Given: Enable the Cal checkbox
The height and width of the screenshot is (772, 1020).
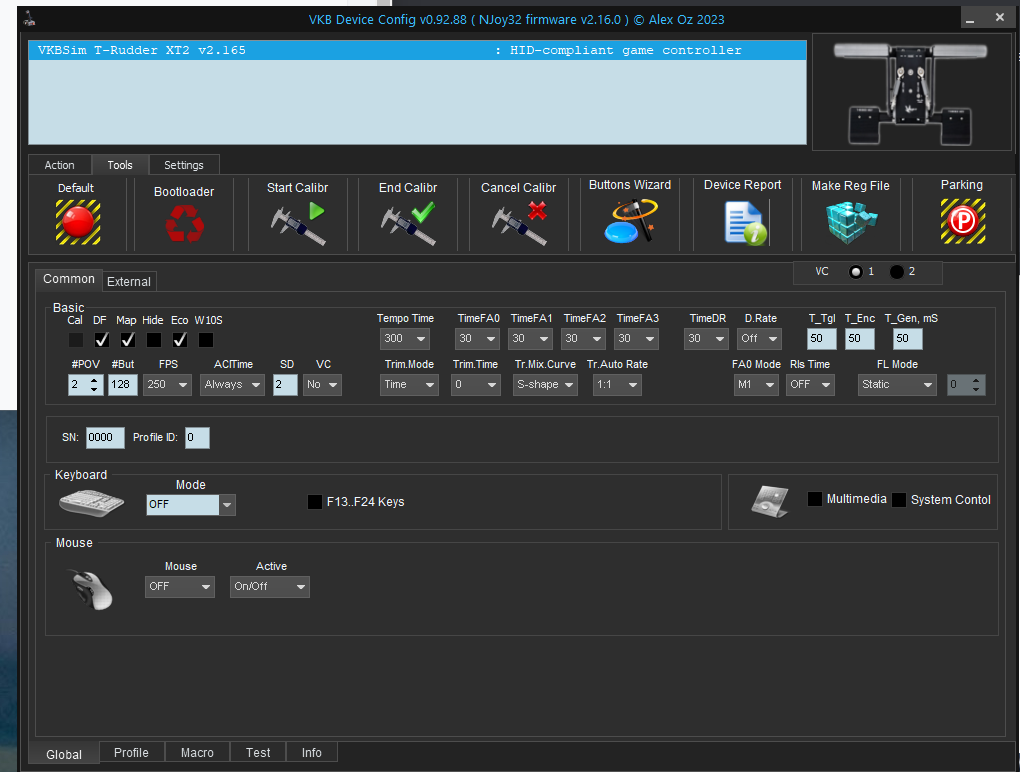Looking at the screenshot, I should pyautogui.click(x=75, y=339).
